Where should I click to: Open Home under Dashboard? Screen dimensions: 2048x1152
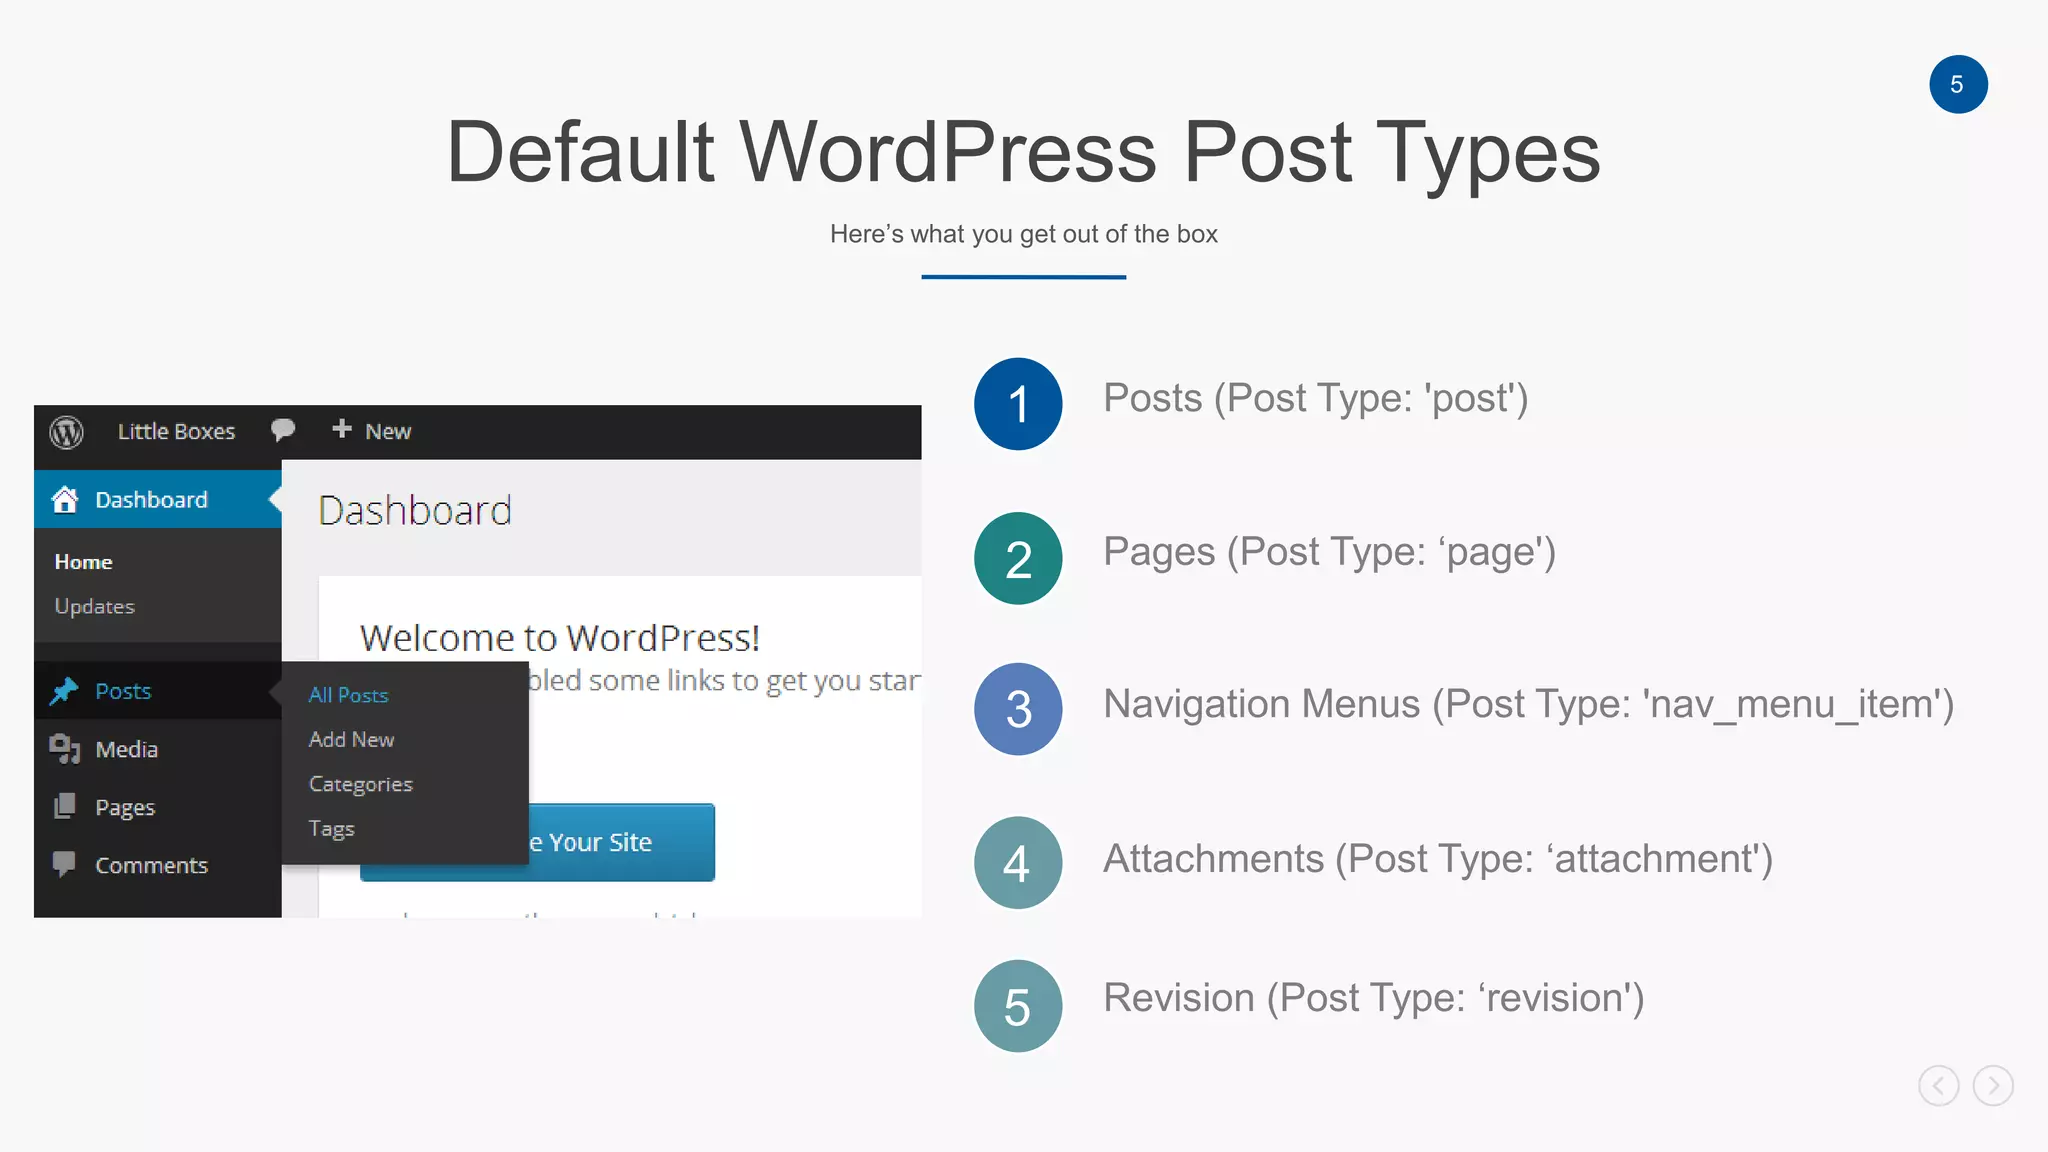pos(83,562)
